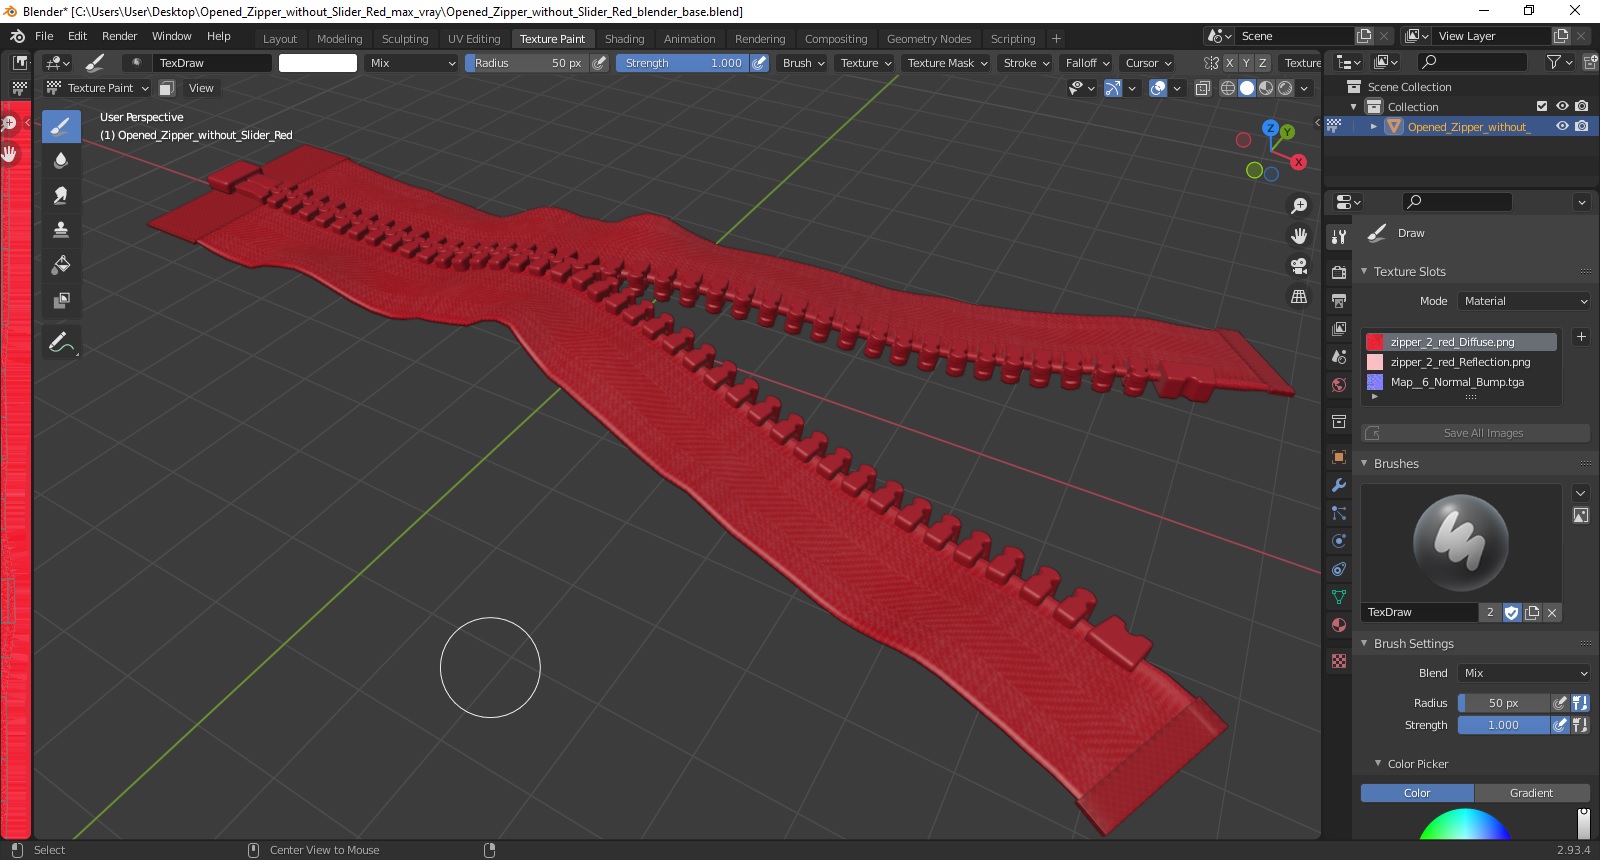The image size is (1600, 860).
Task: Toggle X axis symmetry
Action: (1231, 63)
